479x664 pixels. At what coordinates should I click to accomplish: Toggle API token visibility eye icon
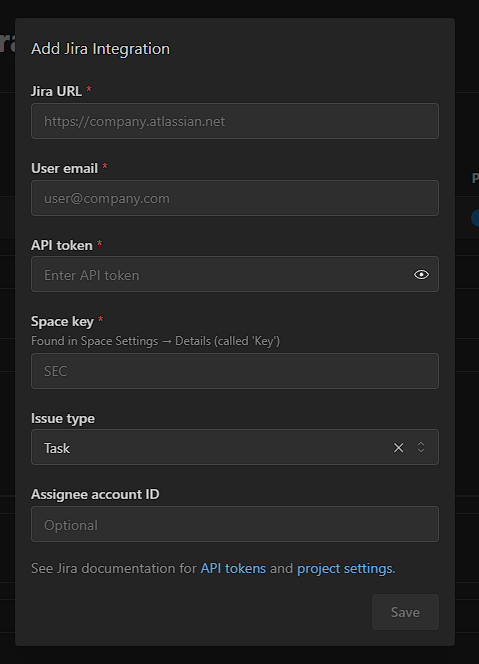(421, 275)
